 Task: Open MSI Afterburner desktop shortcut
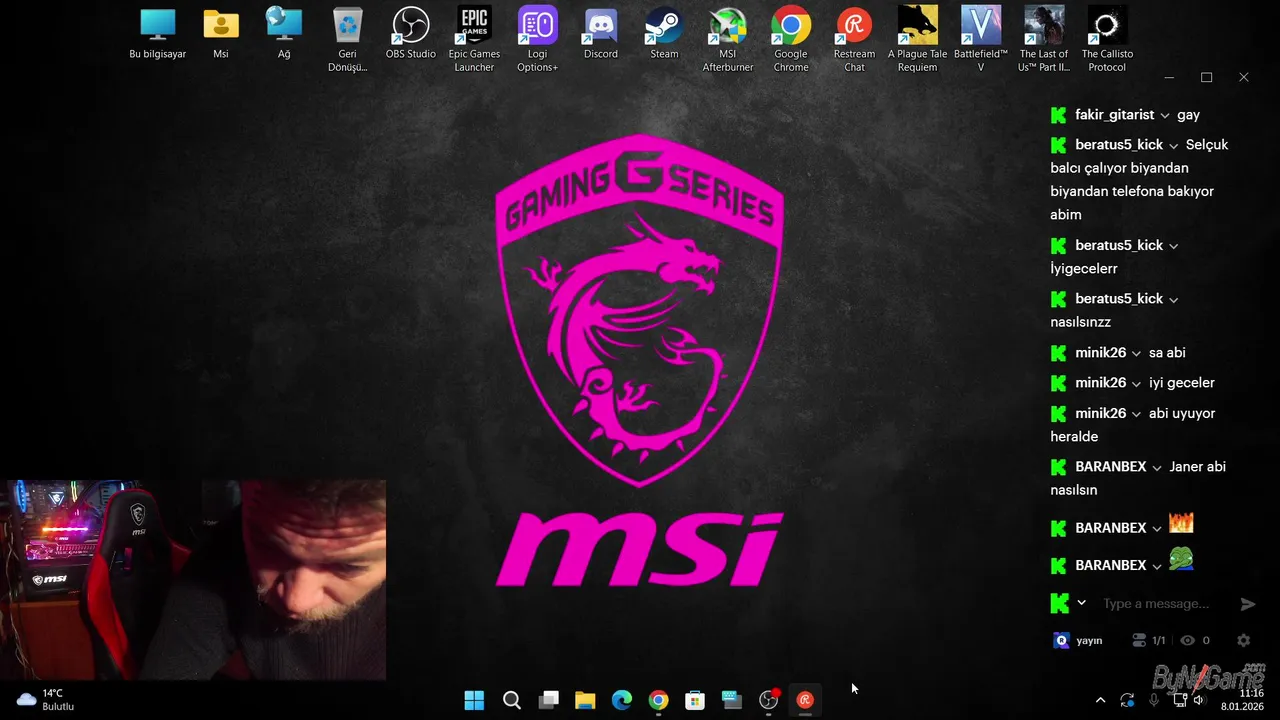tap(728, 40)
